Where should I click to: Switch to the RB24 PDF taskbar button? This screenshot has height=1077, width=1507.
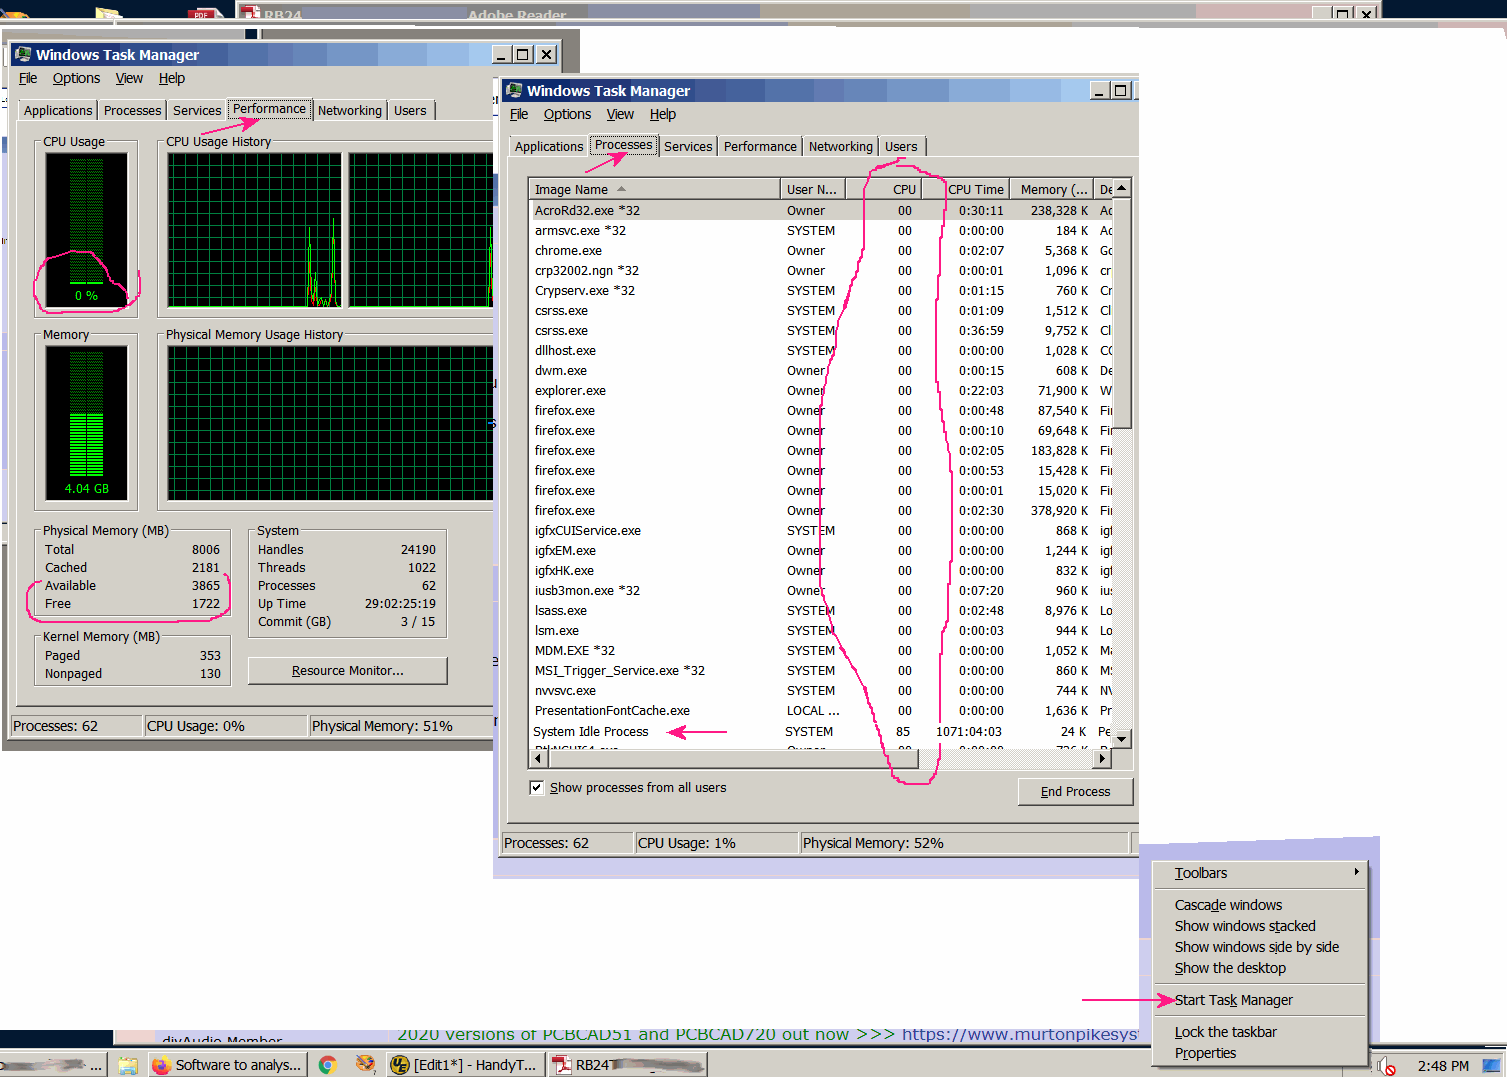(628, 1065)
